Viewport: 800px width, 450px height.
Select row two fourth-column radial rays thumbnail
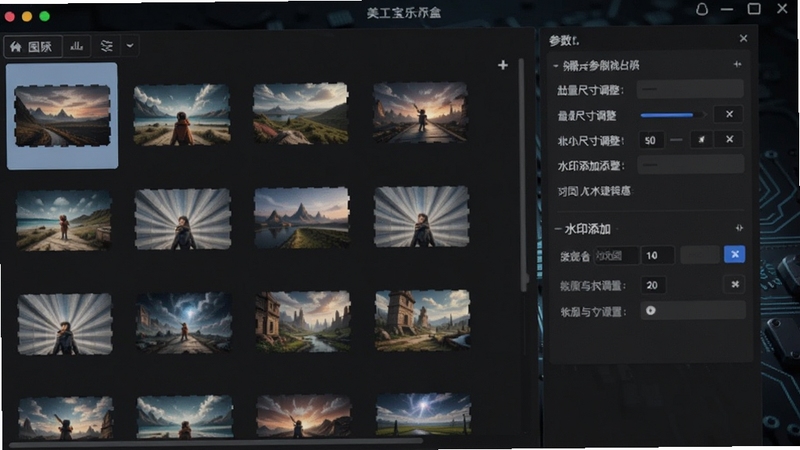coord(421,217)
